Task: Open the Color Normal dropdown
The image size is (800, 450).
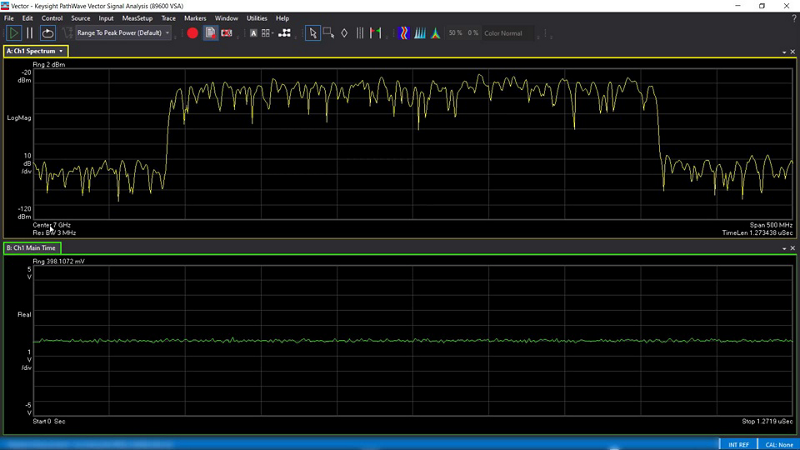Action: pos(508,33)
